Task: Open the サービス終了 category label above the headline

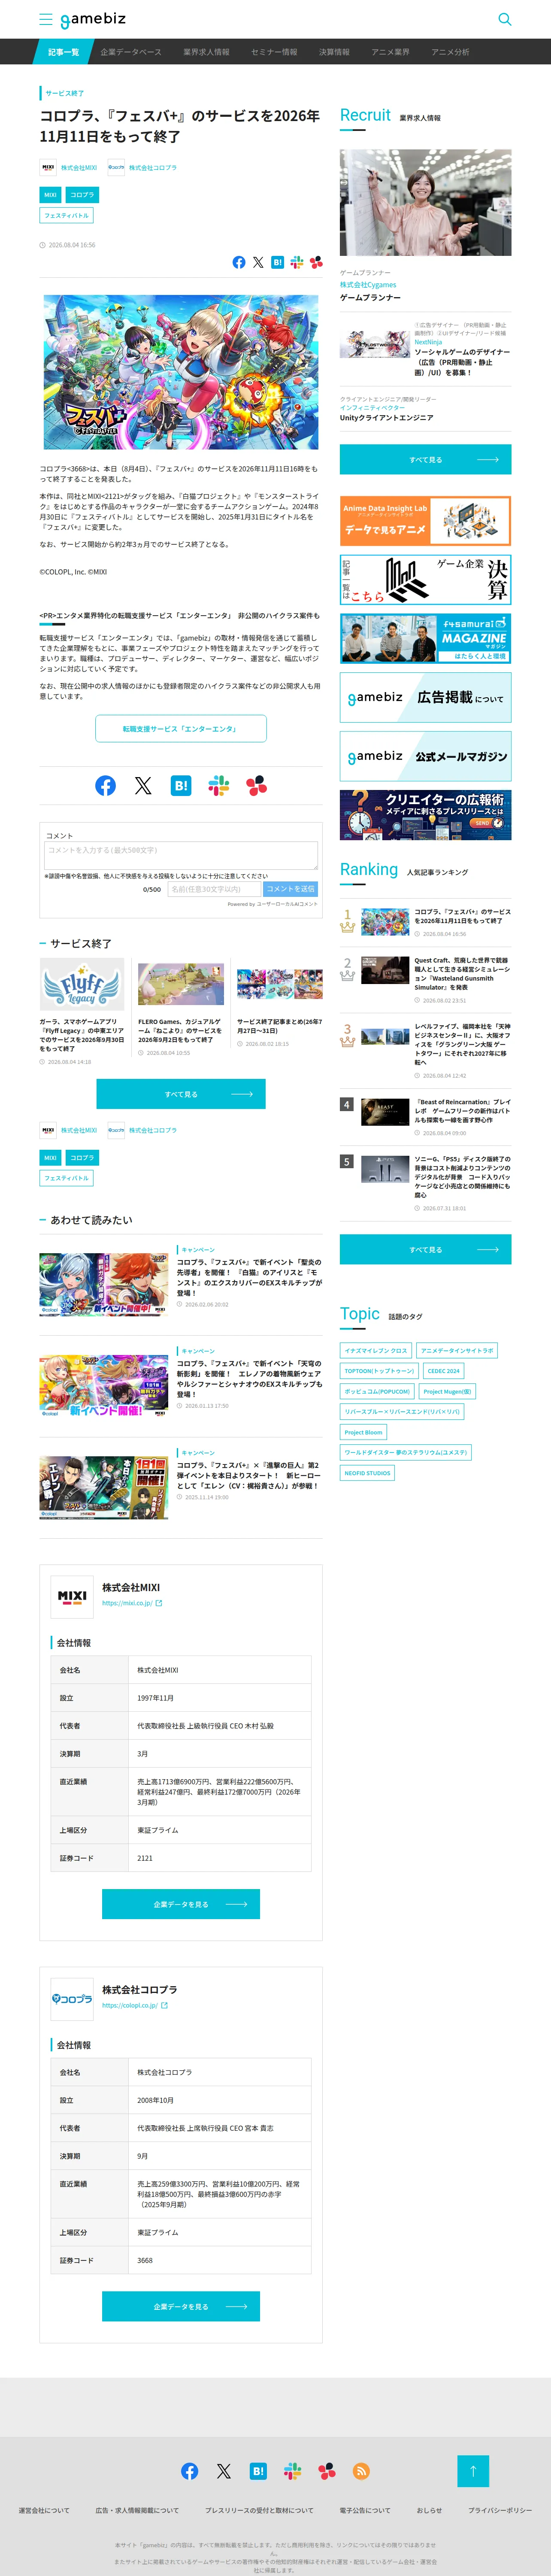Action: tap(65, 93)
